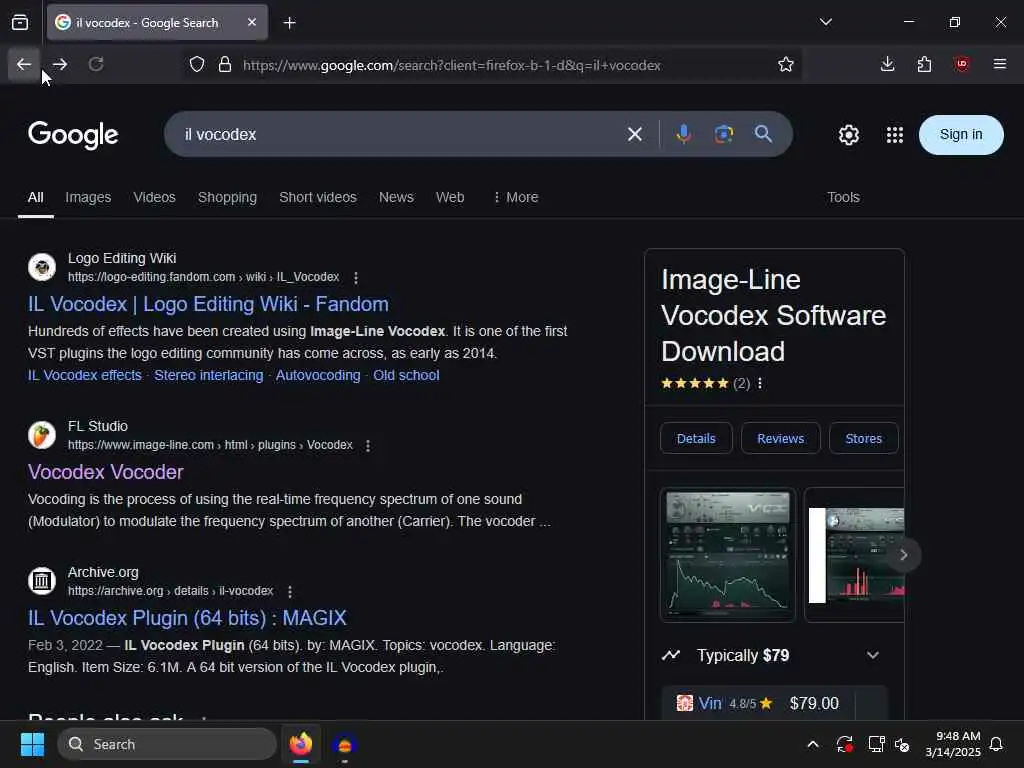The height and width of the screenshot is (768, 1024).
Task: Switch to the Web tab
Action: click(x=450, y=197)
